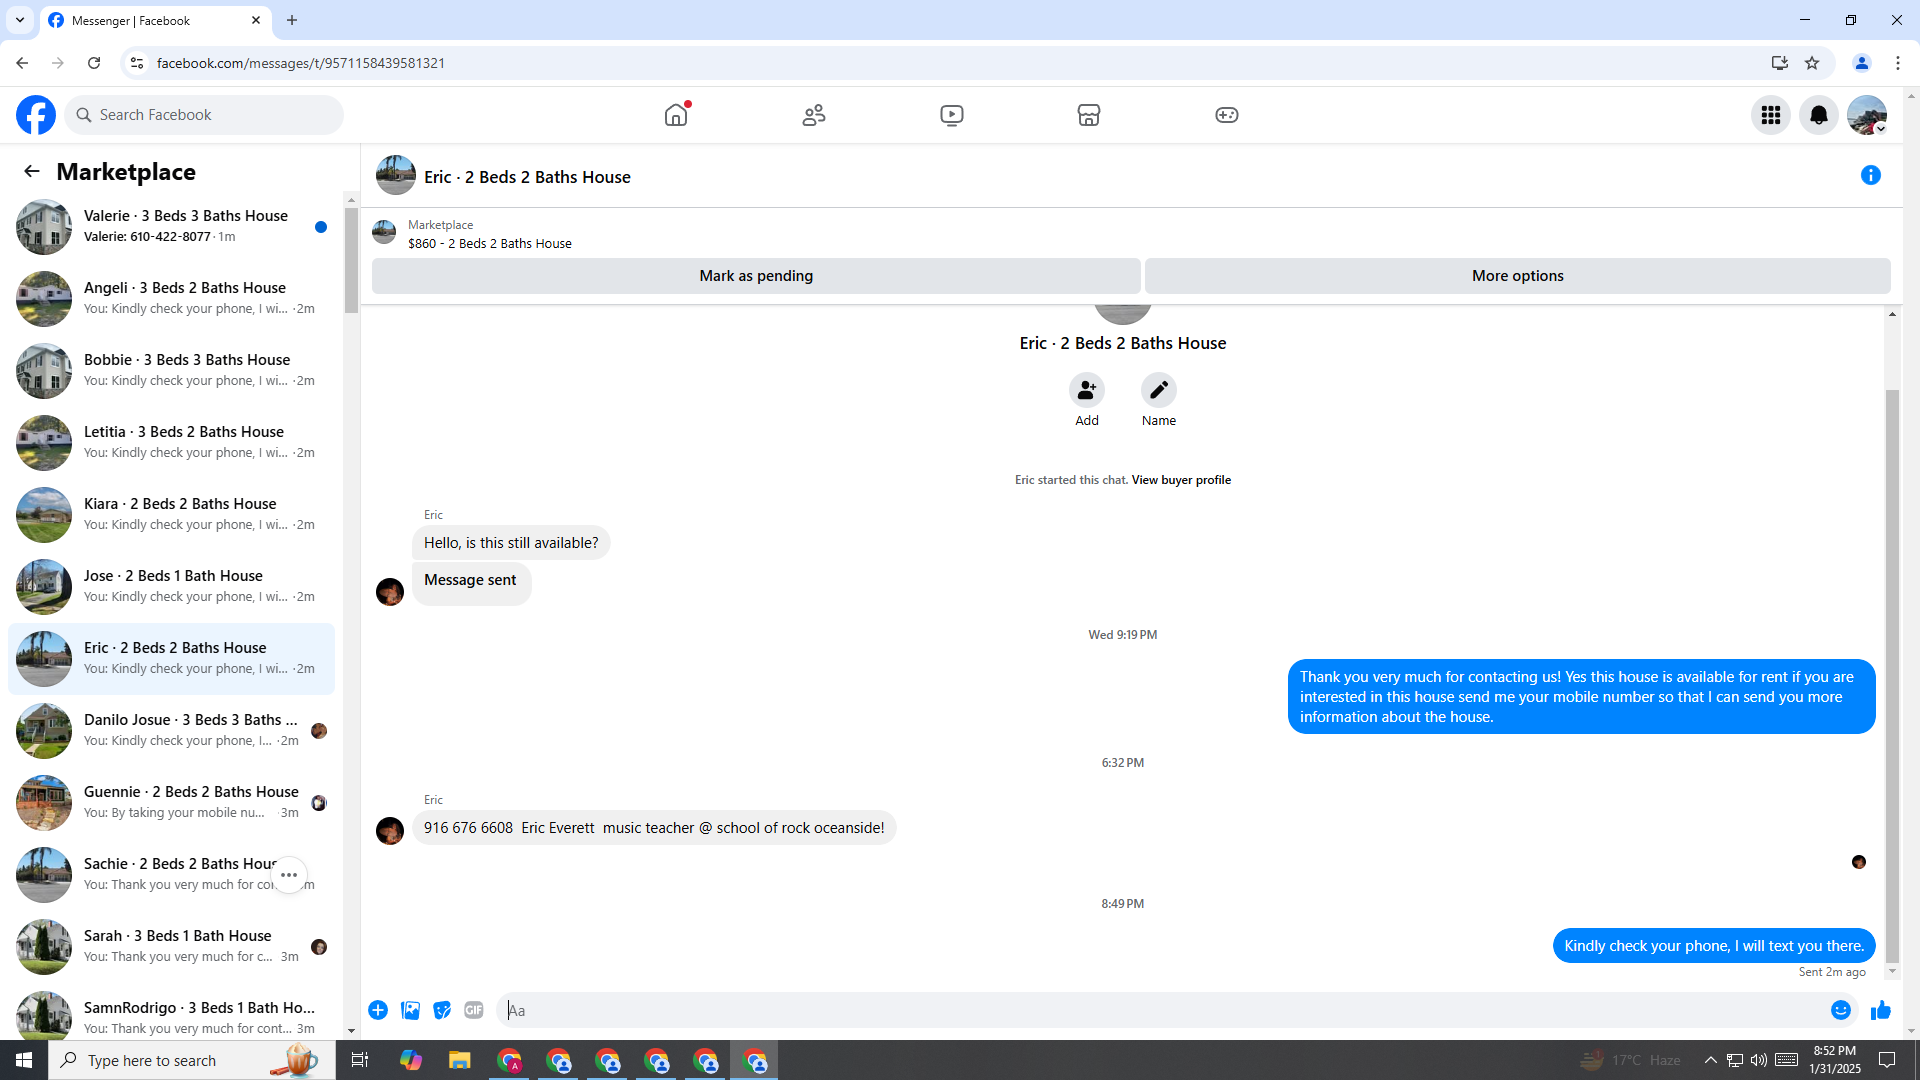The height and width of the screenshot is (1080, 1920).
Task: Open the emoji picker in message box
Action: [x=1841, y=1010]
